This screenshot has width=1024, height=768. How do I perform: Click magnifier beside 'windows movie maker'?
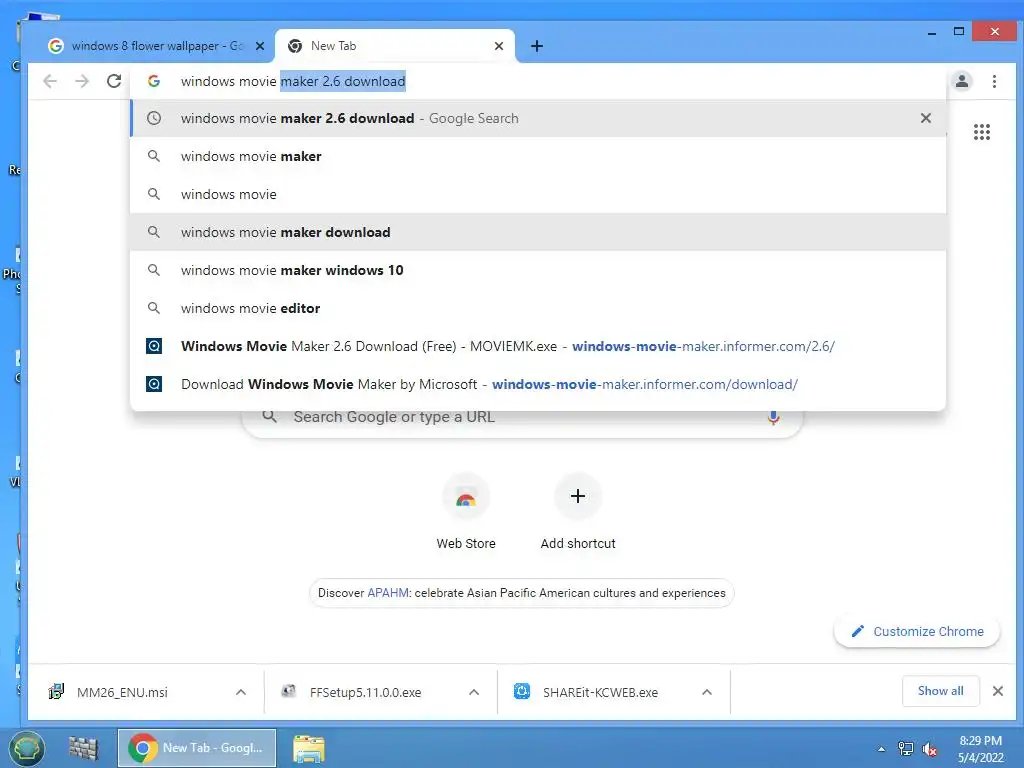153,156
